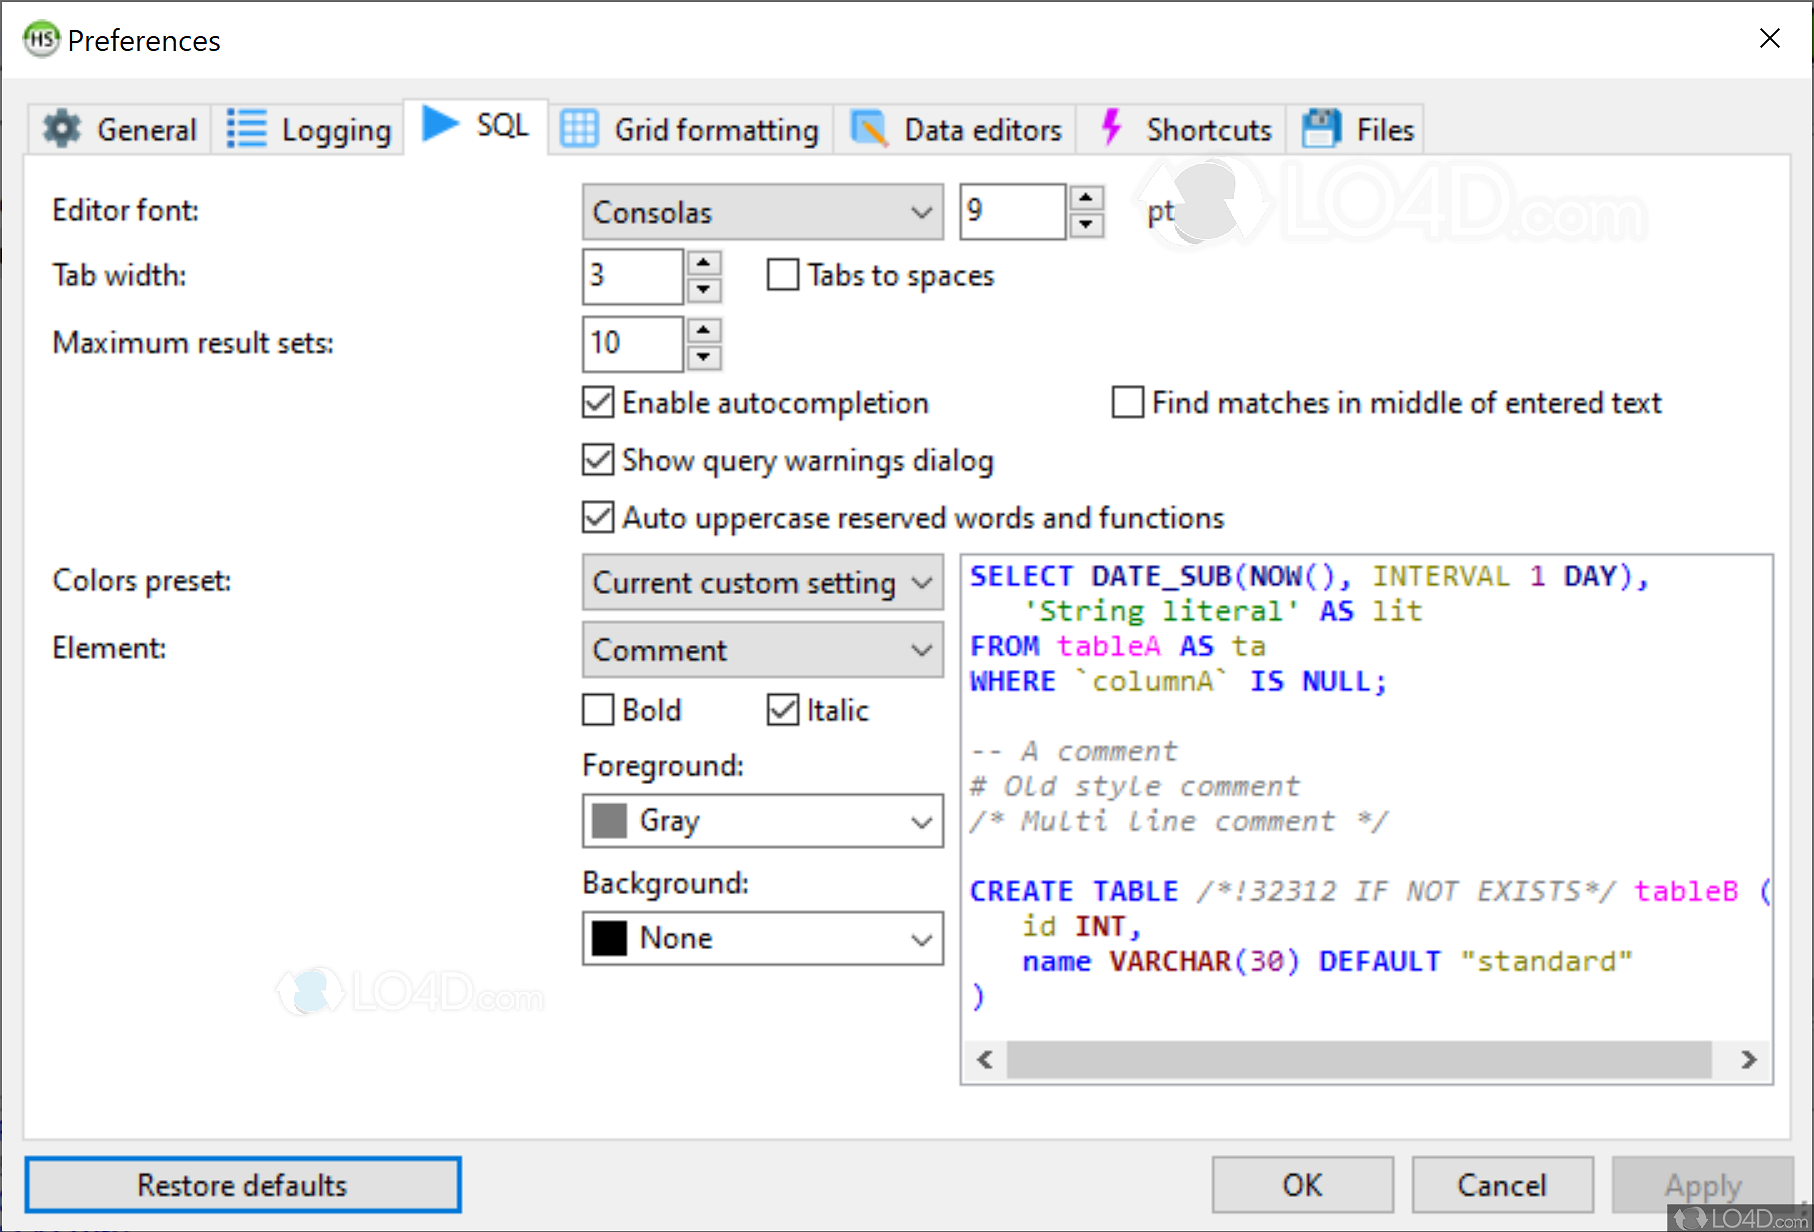
Task: Open the editor font dropdown showing Consolas
Action: pyautogui.click(x=761, y=211)
